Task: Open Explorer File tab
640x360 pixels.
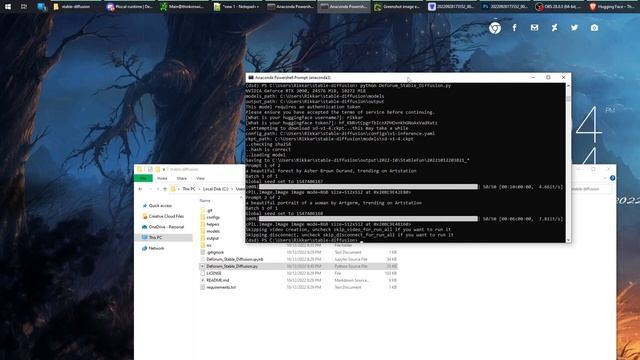Action: coord(143,178)
